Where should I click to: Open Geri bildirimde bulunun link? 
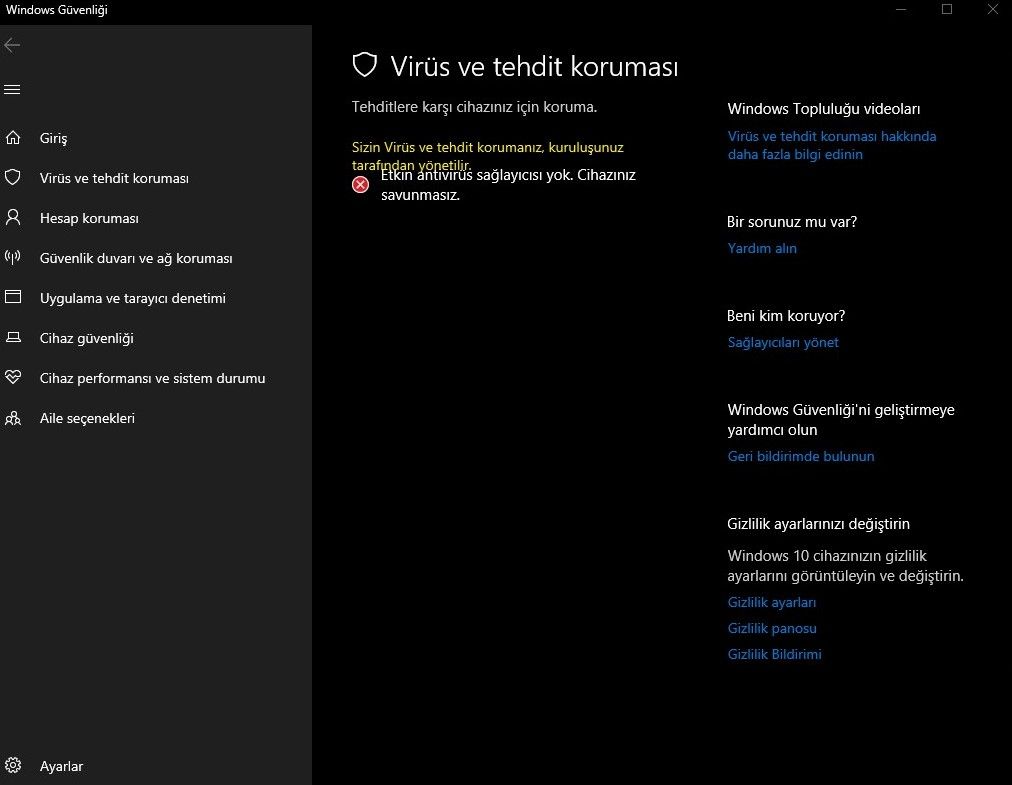(801, 456)
